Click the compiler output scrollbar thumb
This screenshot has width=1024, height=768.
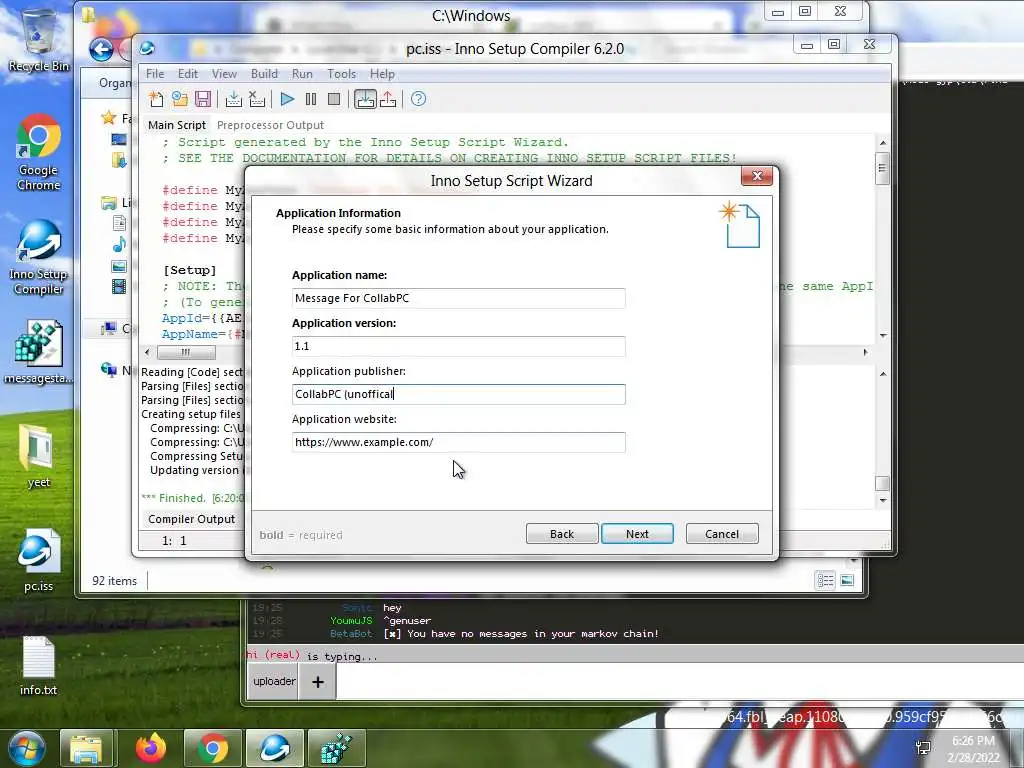pos(882,483)
